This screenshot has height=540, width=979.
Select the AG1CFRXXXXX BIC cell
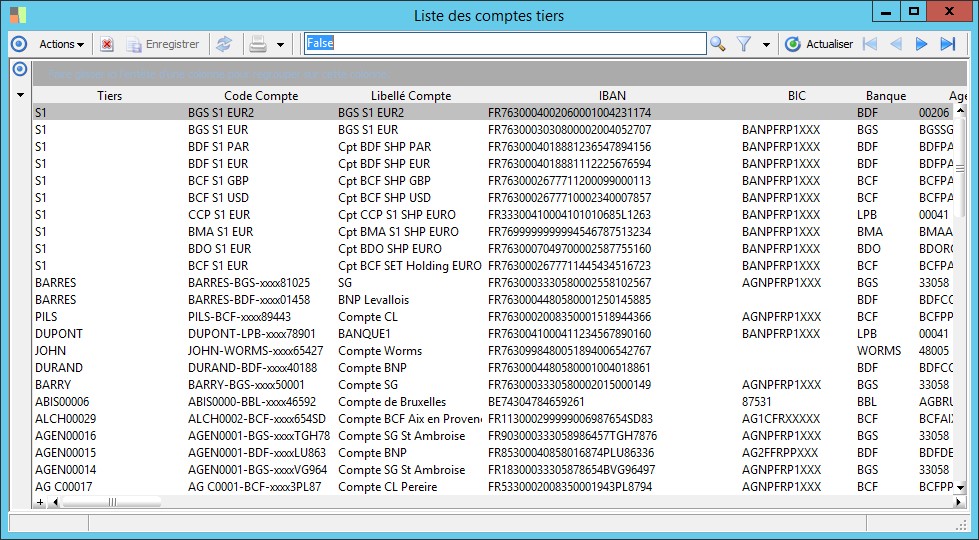tap(797, 419)
